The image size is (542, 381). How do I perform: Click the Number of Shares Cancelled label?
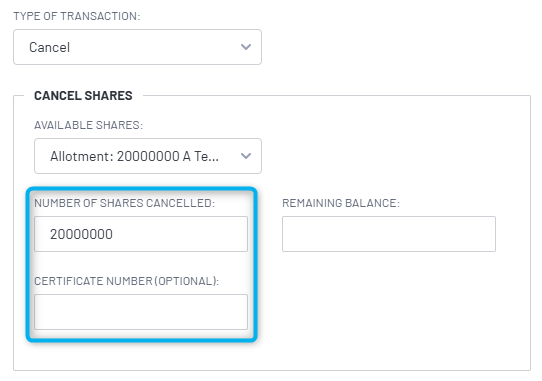tap(124, 203)
